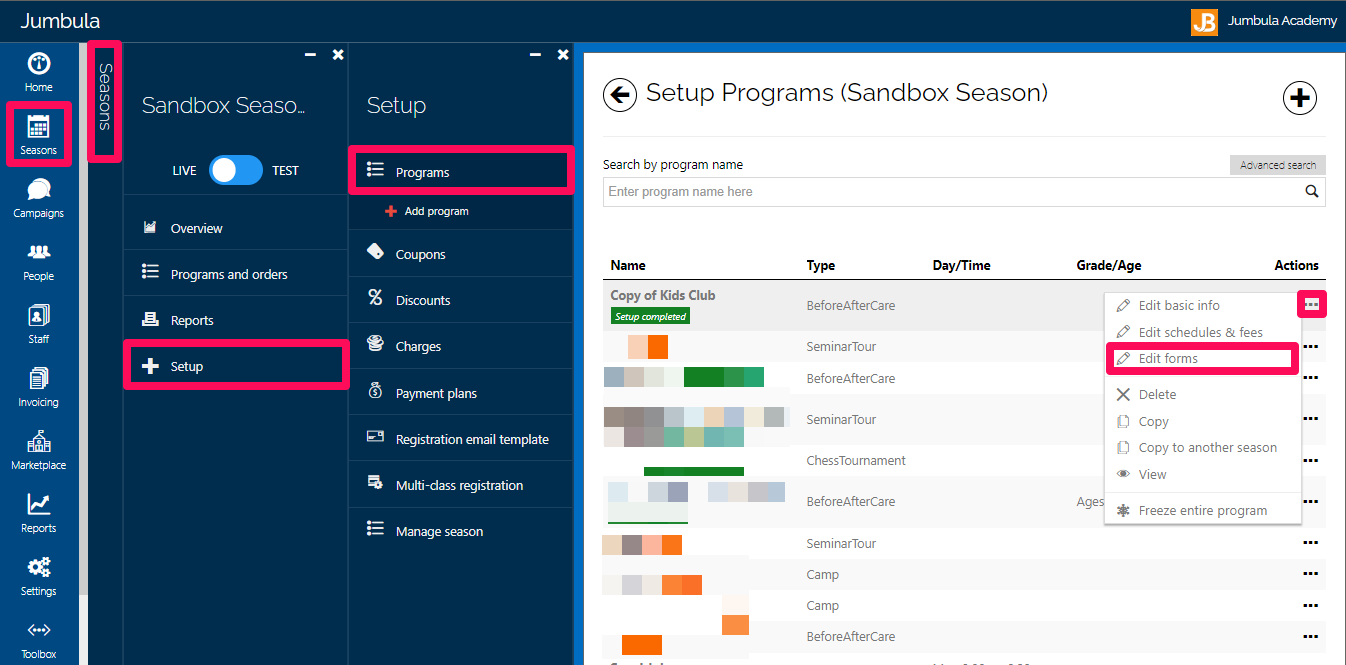Open Programs and orders
Viewport: 1346px width, 665px height.
[236, 274]
